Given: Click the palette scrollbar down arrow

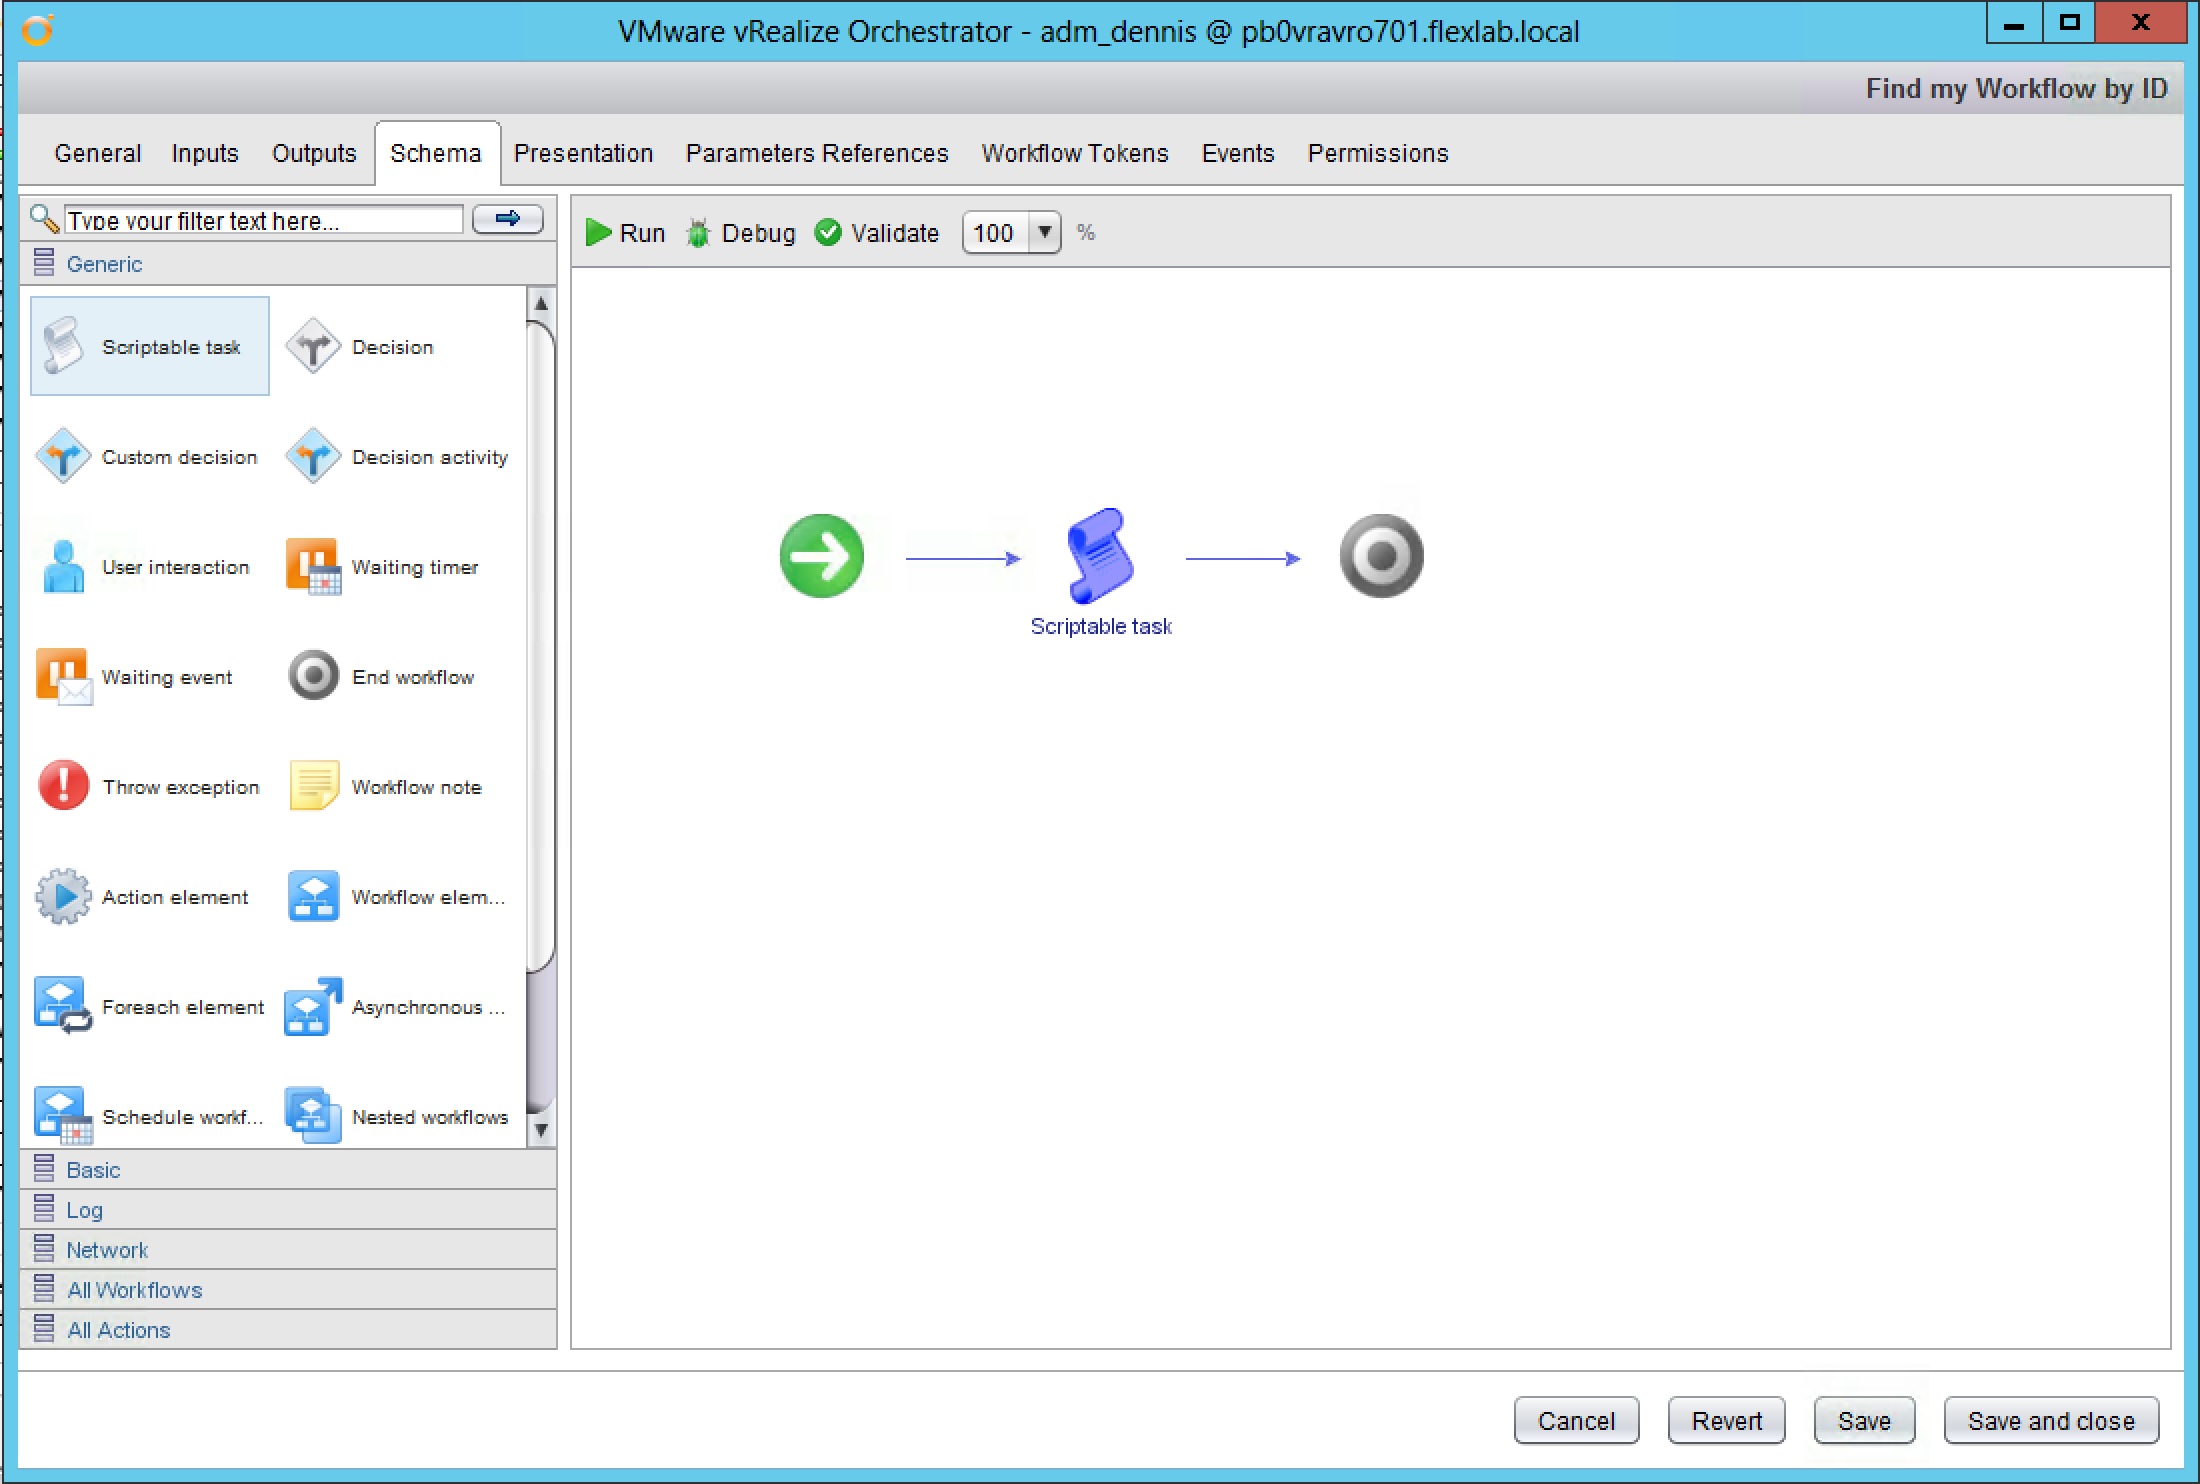Looking at the screenshot, I should 540,1130.
